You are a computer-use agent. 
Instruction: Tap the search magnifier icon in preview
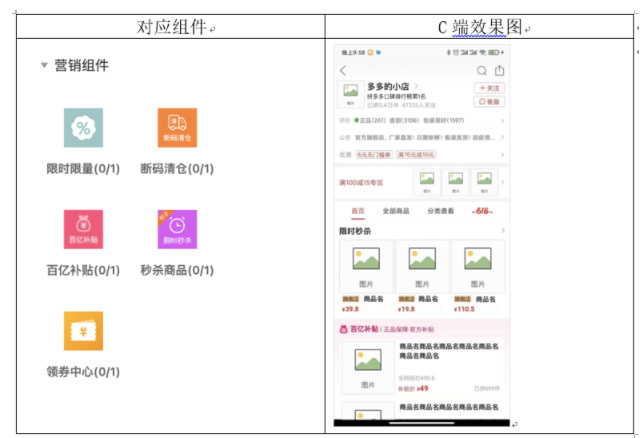(482, 71)
